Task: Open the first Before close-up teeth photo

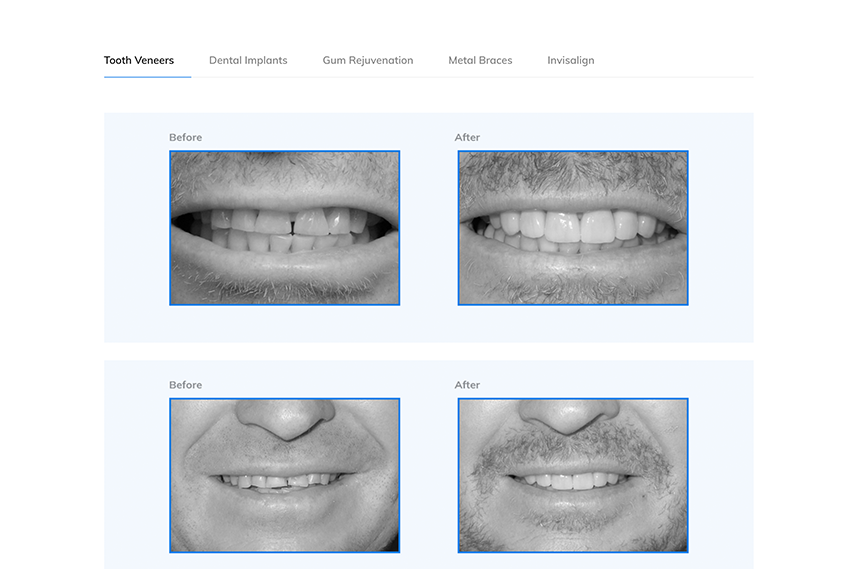Action: [x=284, y=227]
